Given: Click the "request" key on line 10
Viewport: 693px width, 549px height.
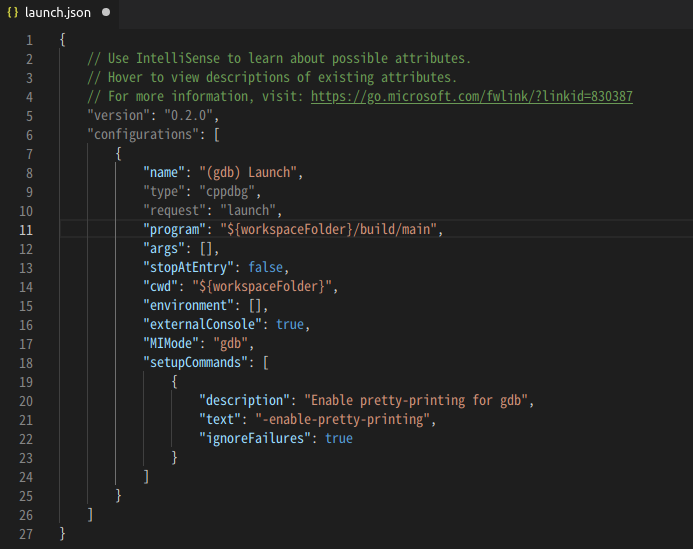Looking at the screenshot, I should click(174, 210).
